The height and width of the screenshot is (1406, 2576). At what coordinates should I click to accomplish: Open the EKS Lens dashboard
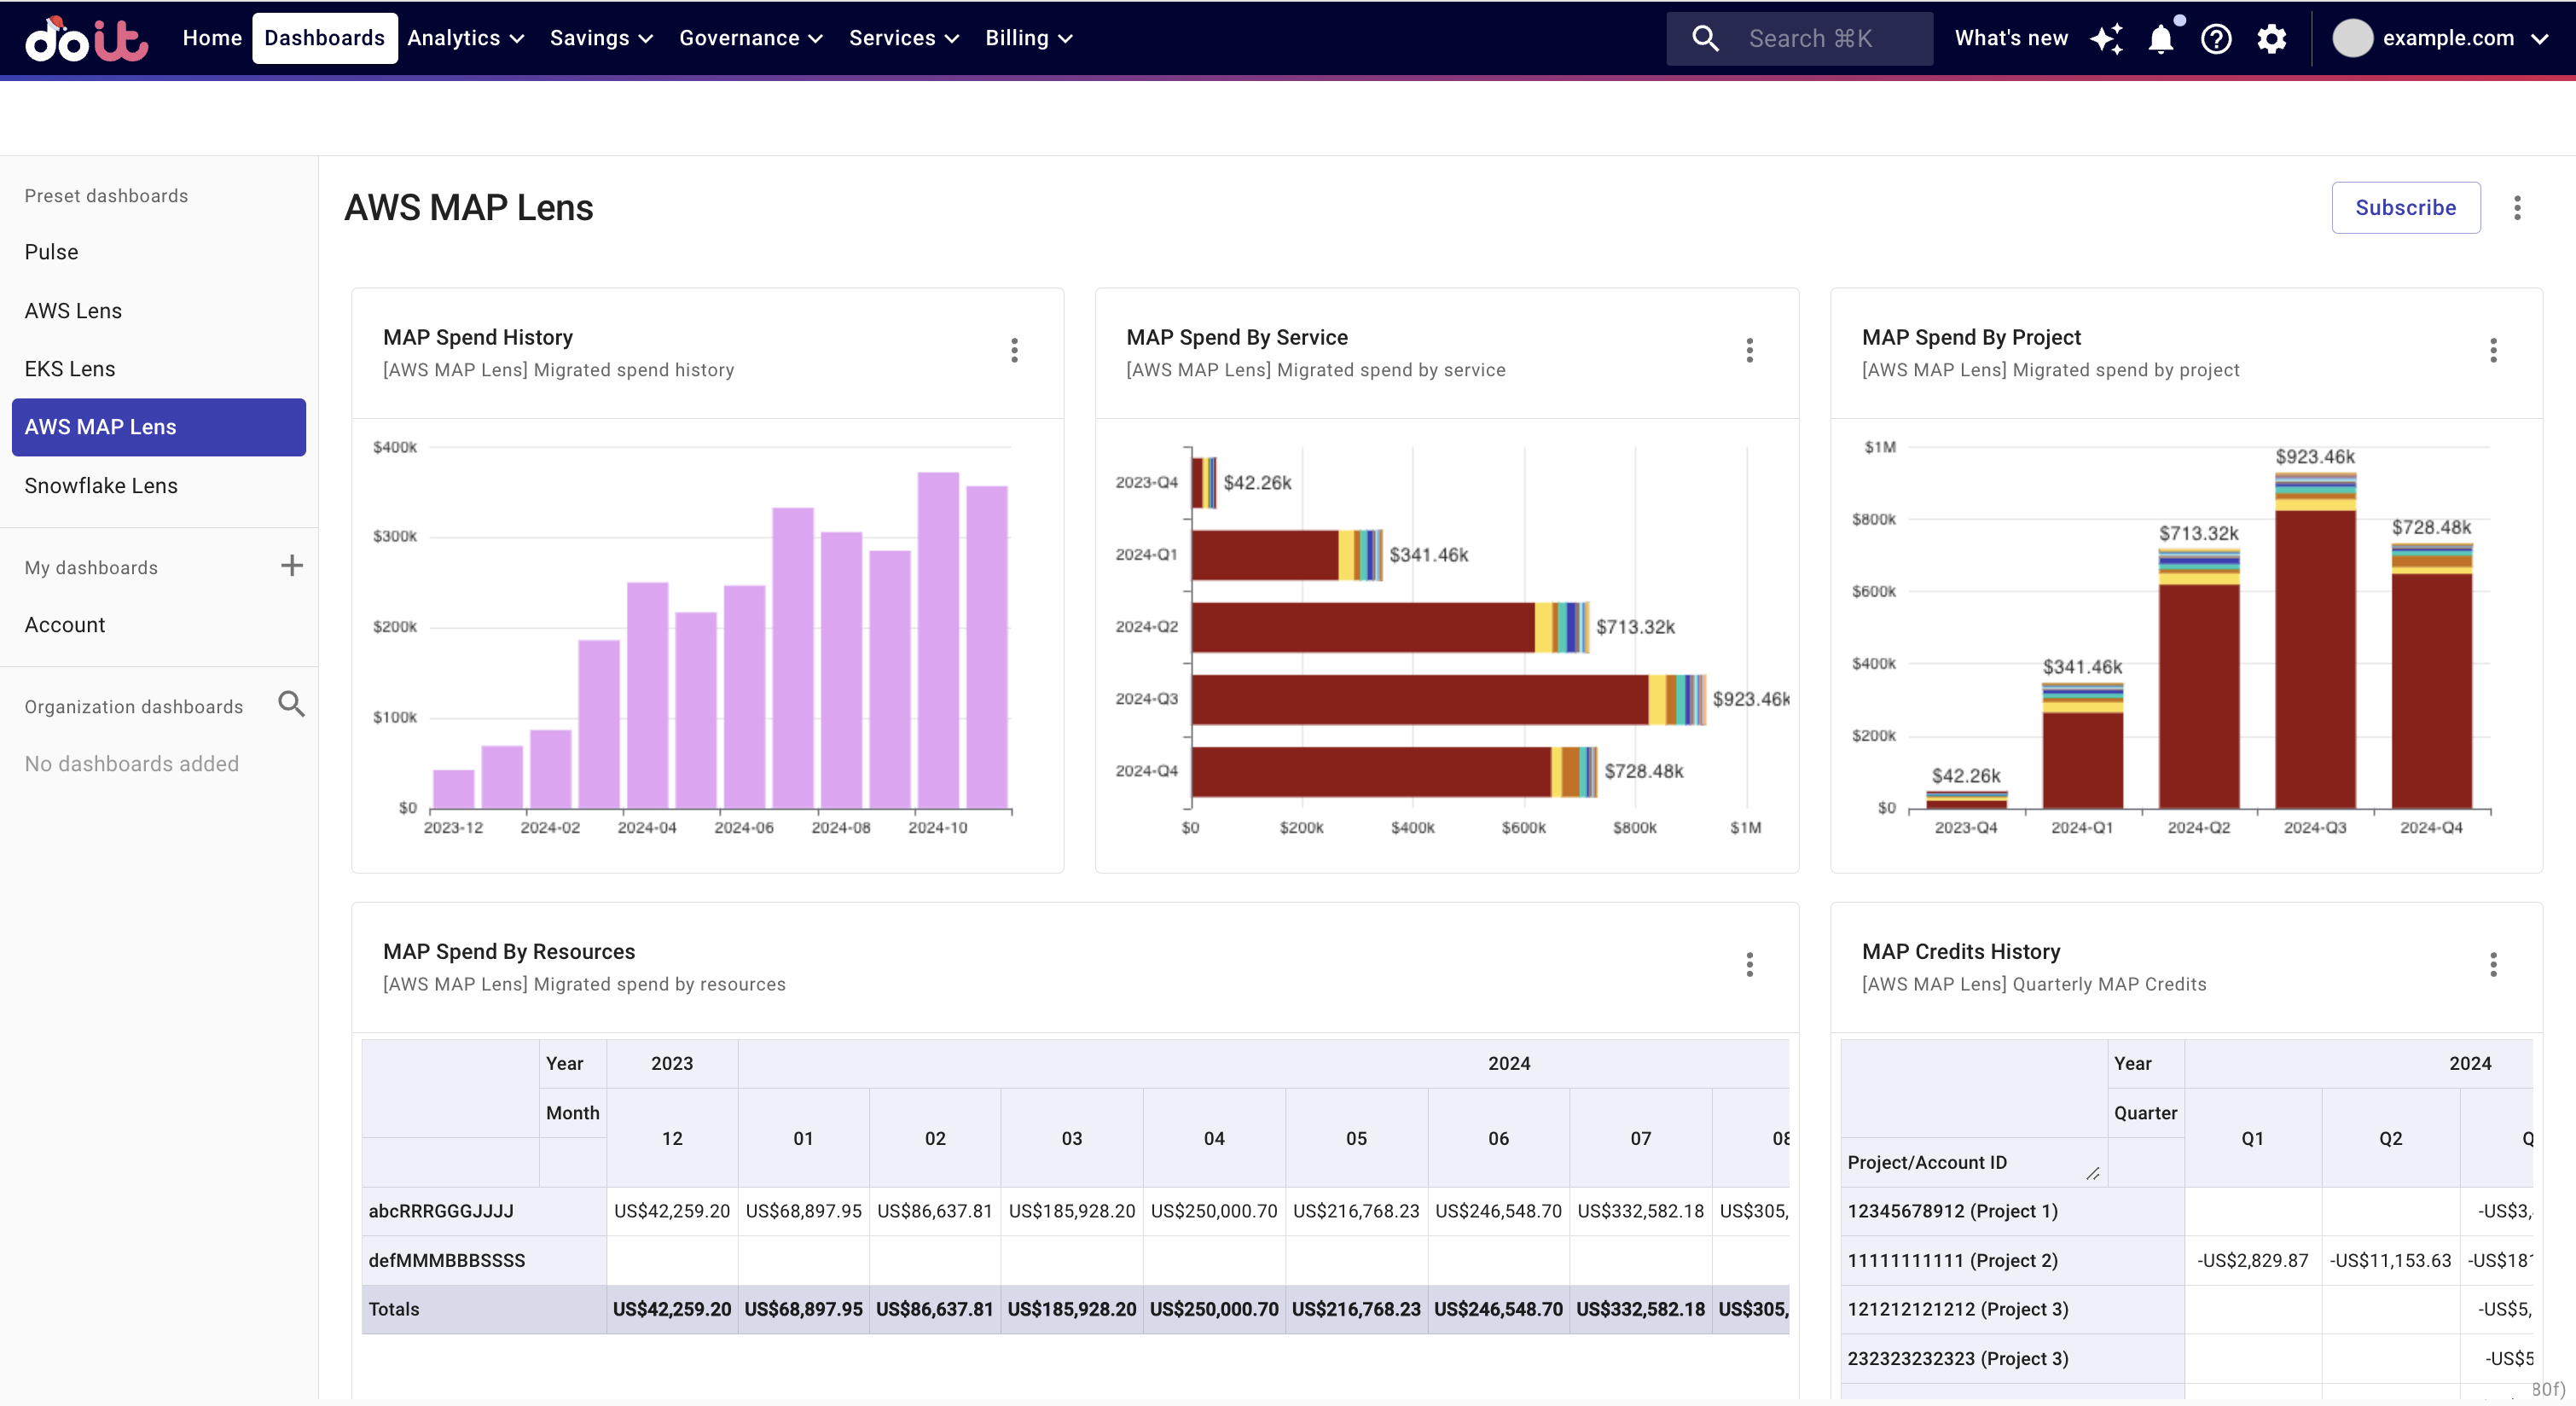159,369
